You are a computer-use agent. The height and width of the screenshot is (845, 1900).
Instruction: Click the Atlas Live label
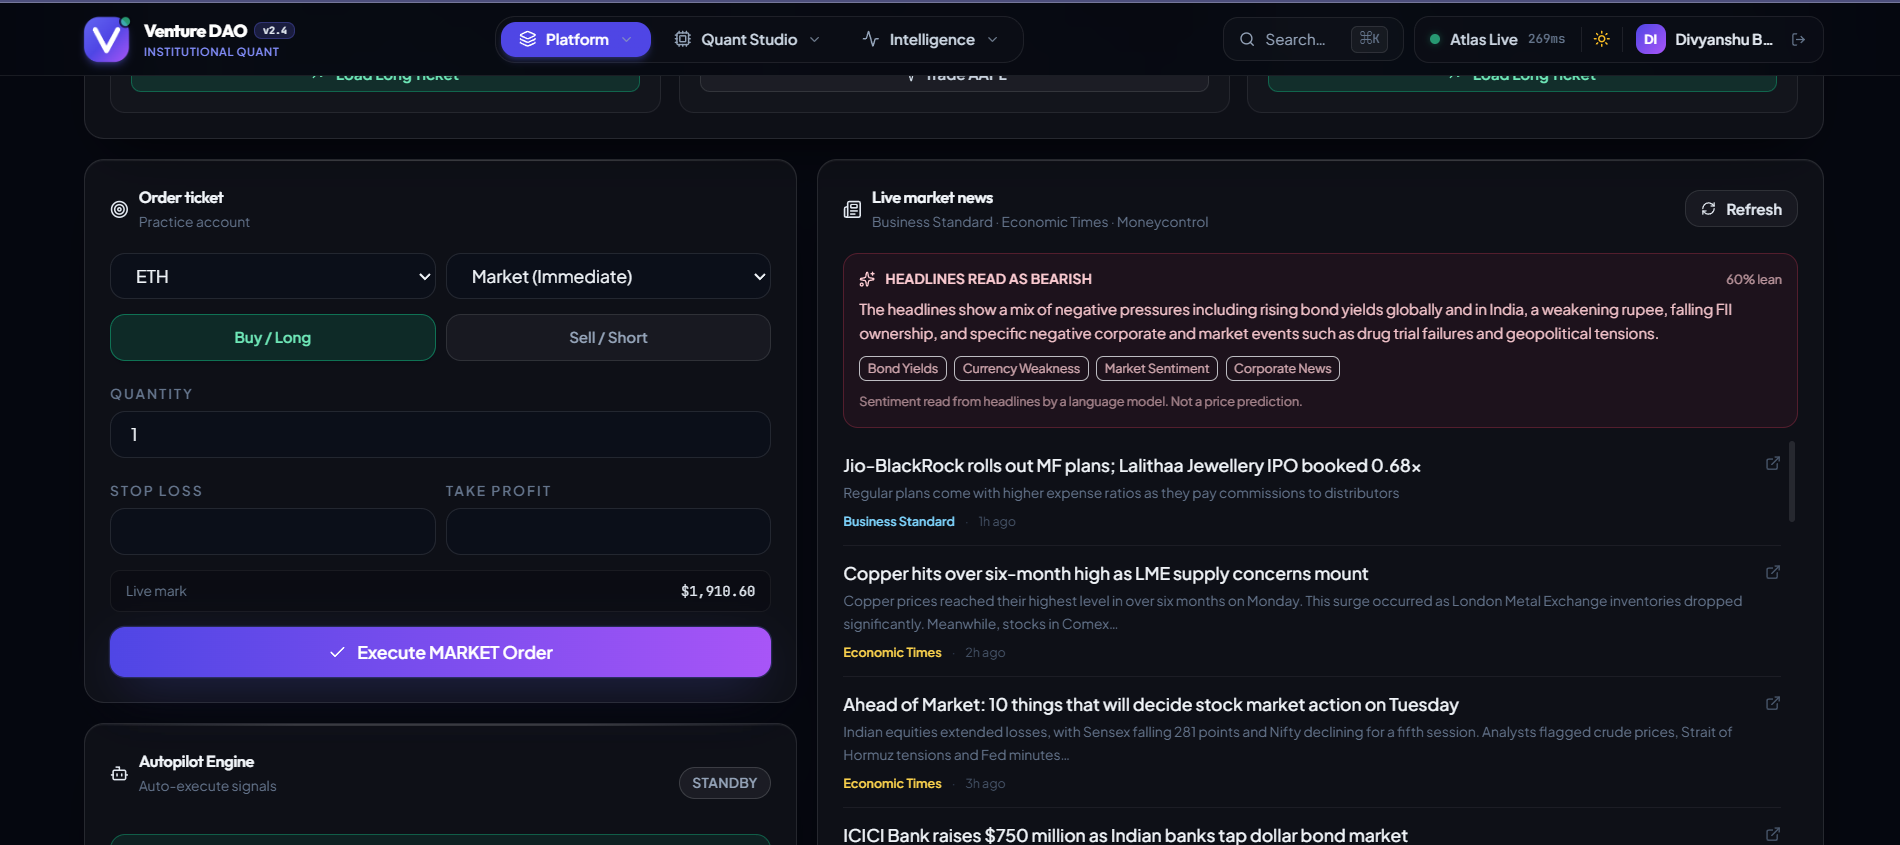[x=1483, y=39]
